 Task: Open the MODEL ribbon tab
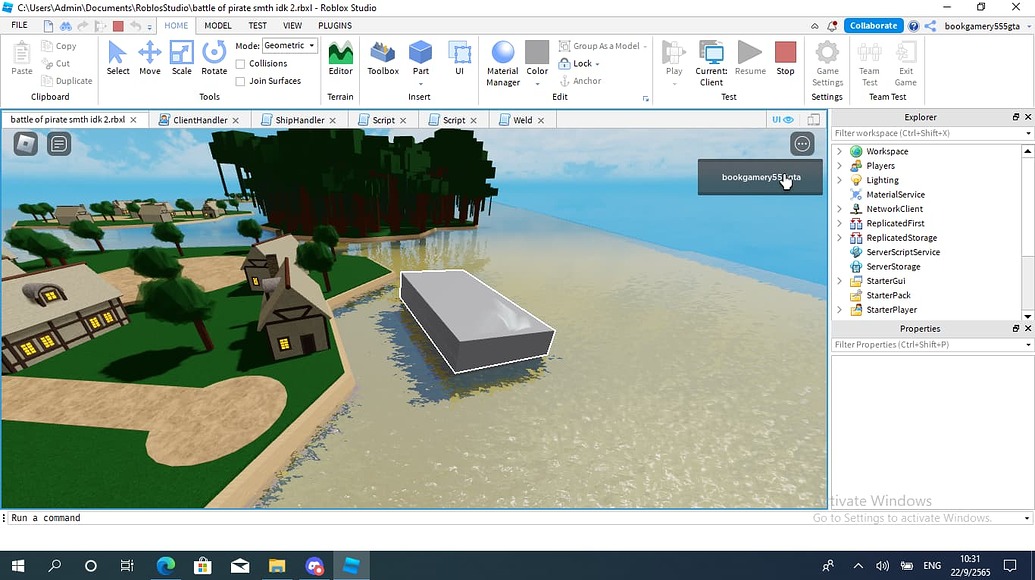click(217, 25)
